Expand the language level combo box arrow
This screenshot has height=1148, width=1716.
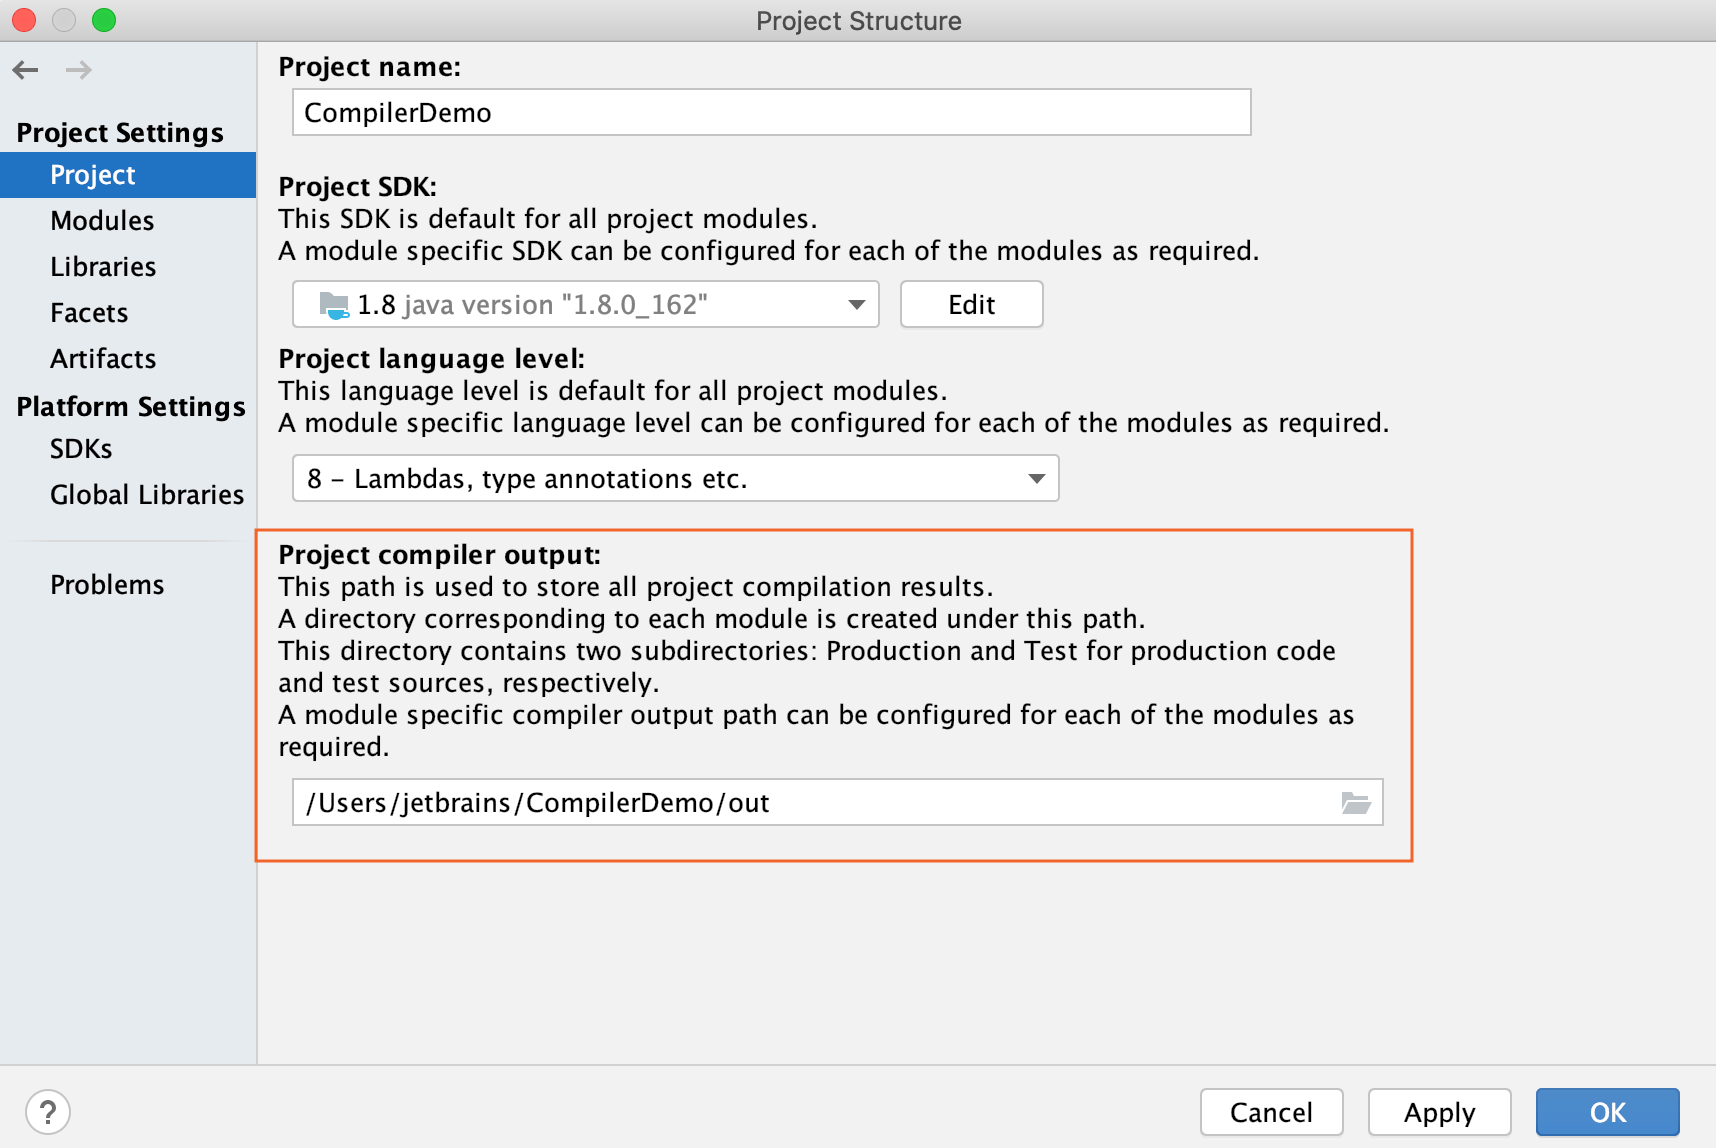[x=1036, y=478]
